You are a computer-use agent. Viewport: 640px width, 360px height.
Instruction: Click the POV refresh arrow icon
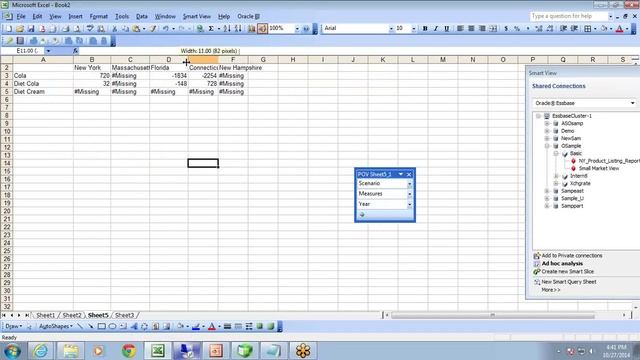click(362, 215)
